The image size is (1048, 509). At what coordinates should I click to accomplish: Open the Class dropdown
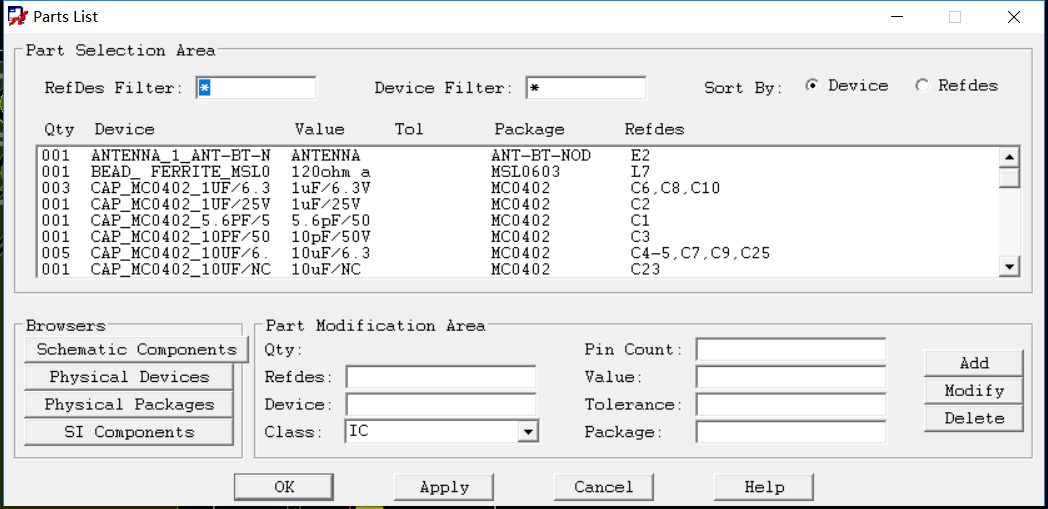coord(529,432)
